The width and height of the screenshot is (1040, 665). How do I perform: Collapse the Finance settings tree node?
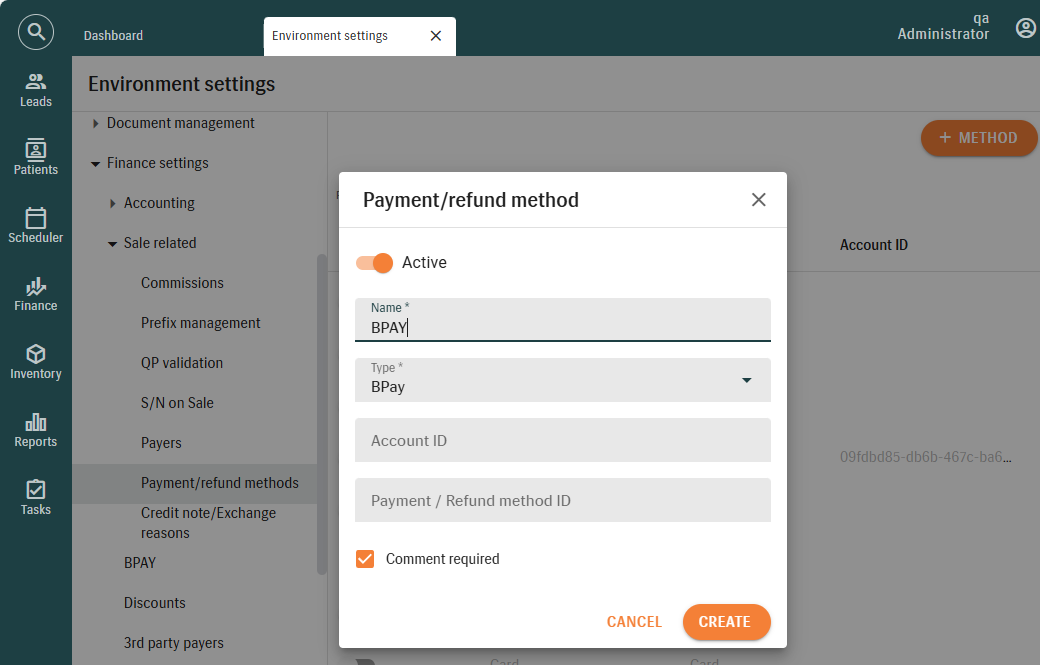(x=96, y=164)
